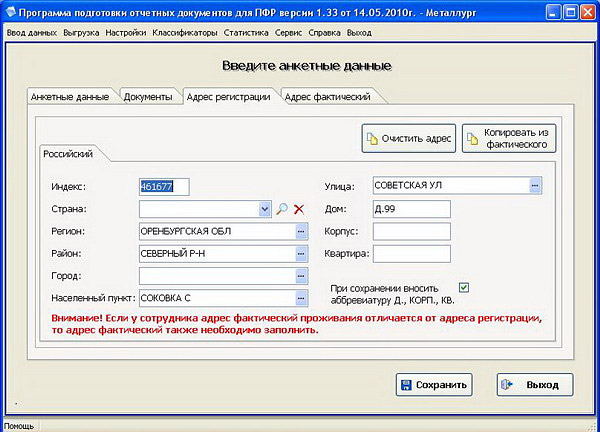Click the Индекс input field
The height and width of the screenshot is (432, 600).
click(x=164, y=186)
